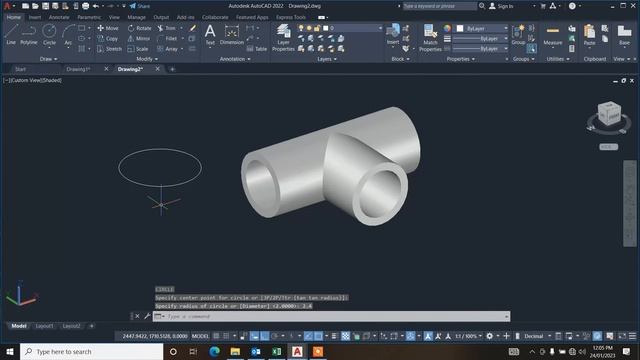Expand the Block panel
Viewport: 640px width, 360px height.
point(400,59)
